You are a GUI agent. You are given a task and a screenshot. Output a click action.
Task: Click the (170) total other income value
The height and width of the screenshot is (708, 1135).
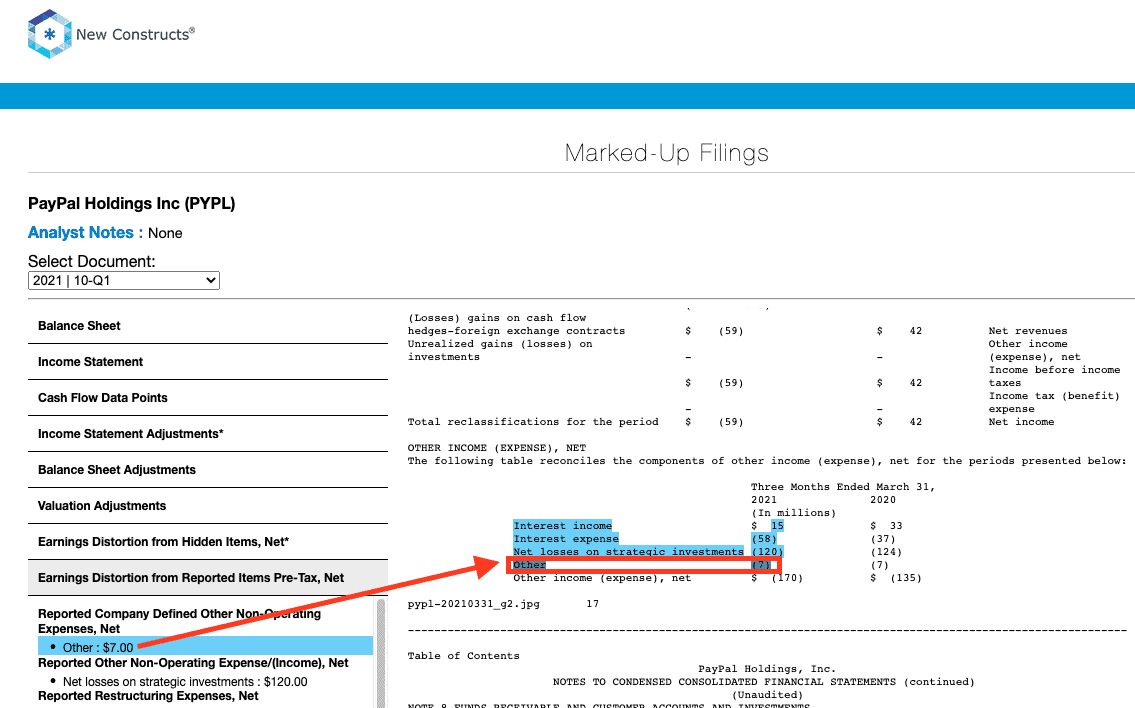point(787,578)
